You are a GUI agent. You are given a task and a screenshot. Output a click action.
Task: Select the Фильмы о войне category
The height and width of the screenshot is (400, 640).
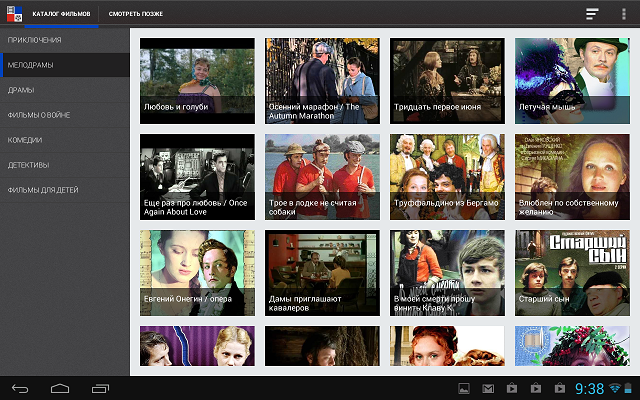click(65, 115)
